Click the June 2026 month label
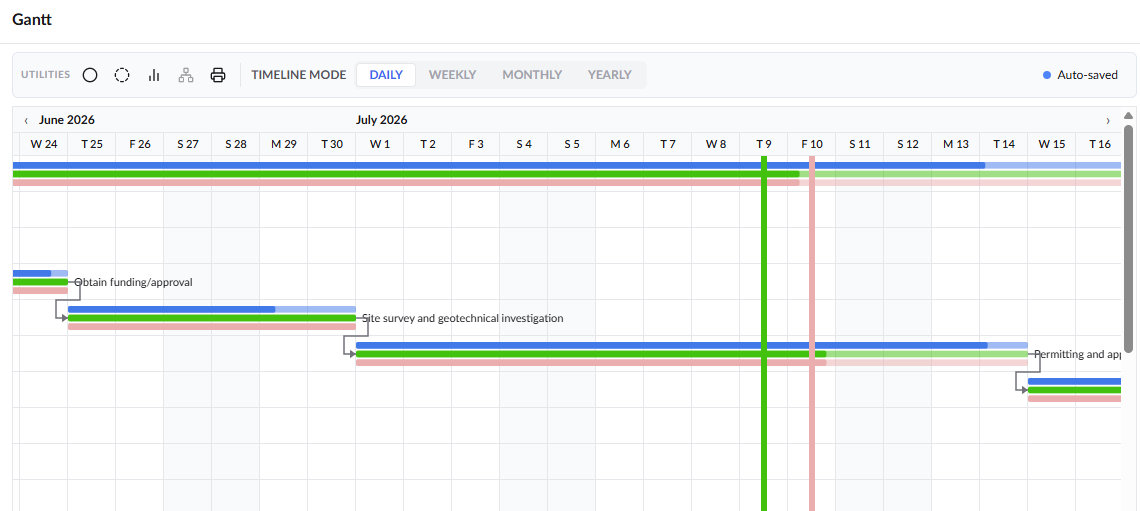Viewport: 1140px width, 511px height. coord(67,120)
